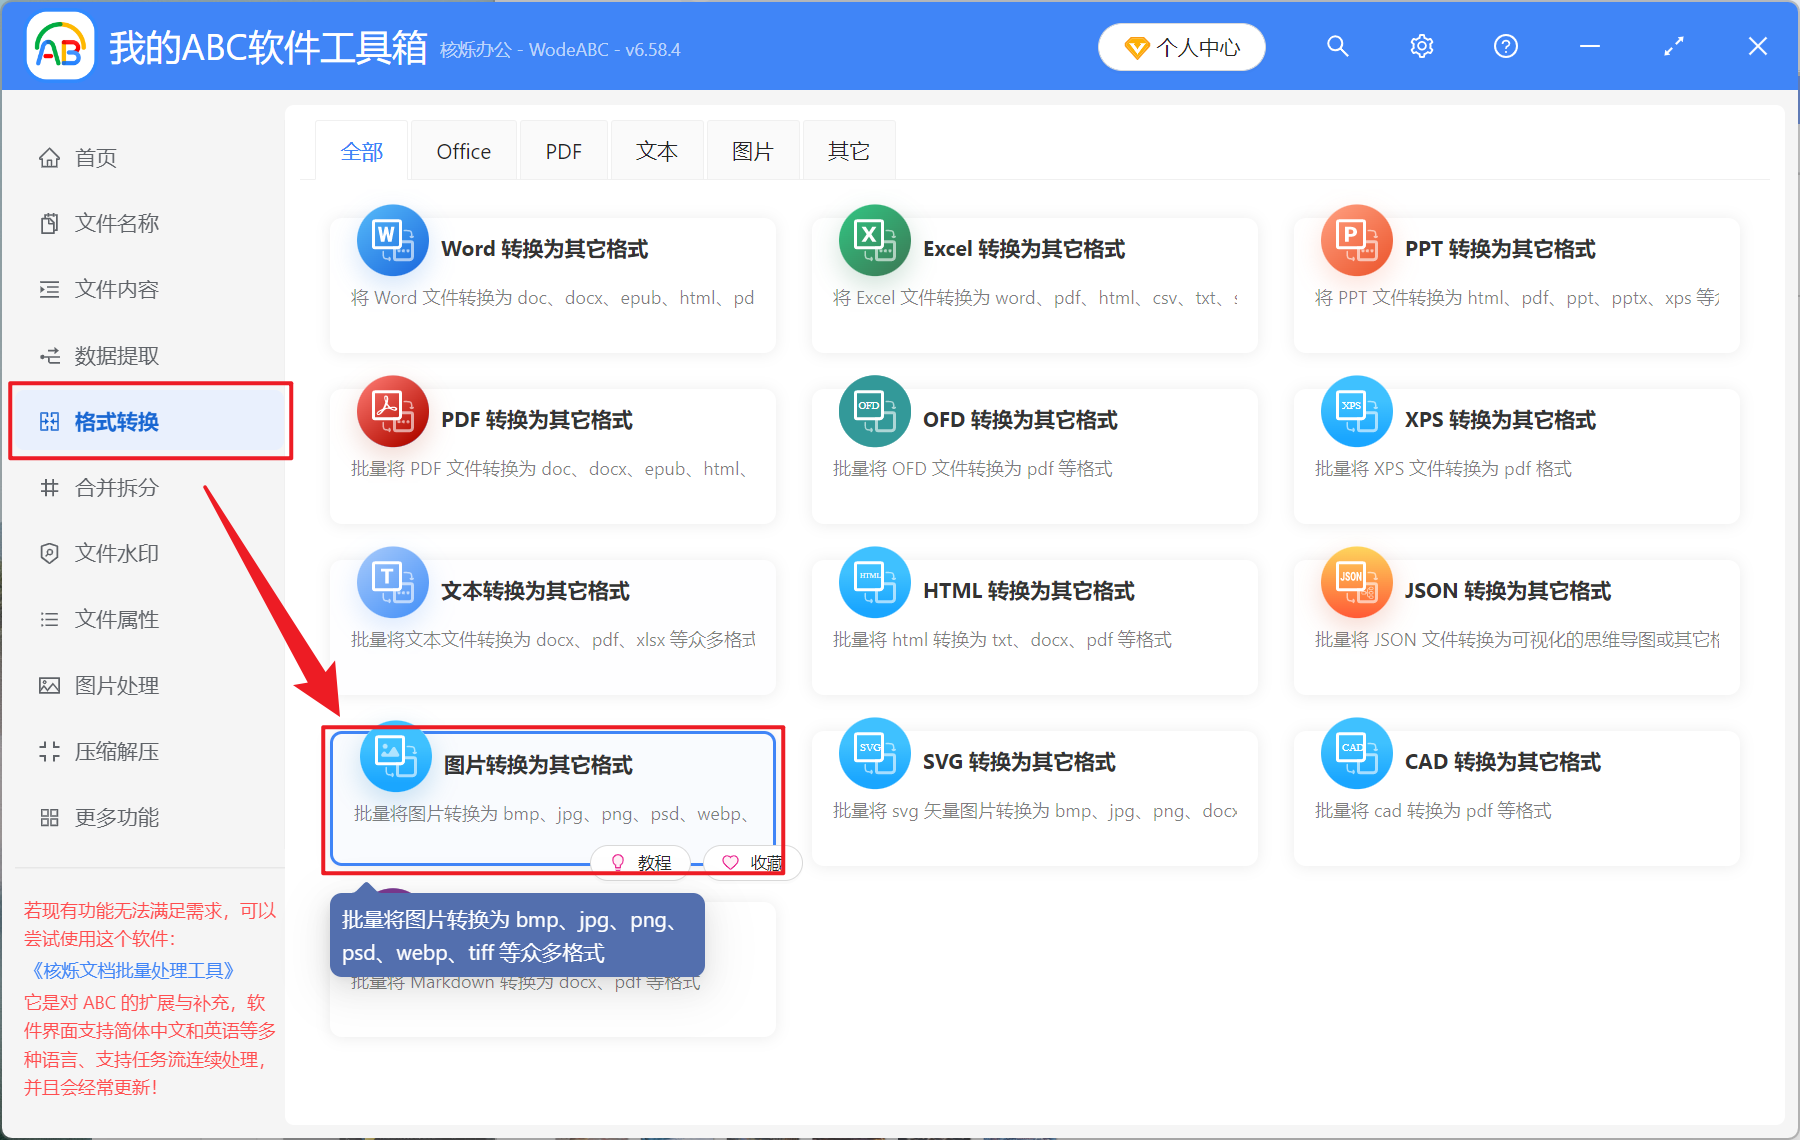
Task: Open the 文本转换 blue T icon
Action: point(392,582)
